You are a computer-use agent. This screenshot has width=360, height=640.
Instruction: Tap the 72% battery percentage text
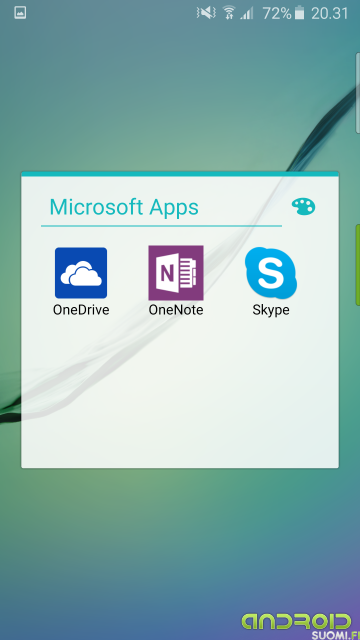(x=277, y=13)
